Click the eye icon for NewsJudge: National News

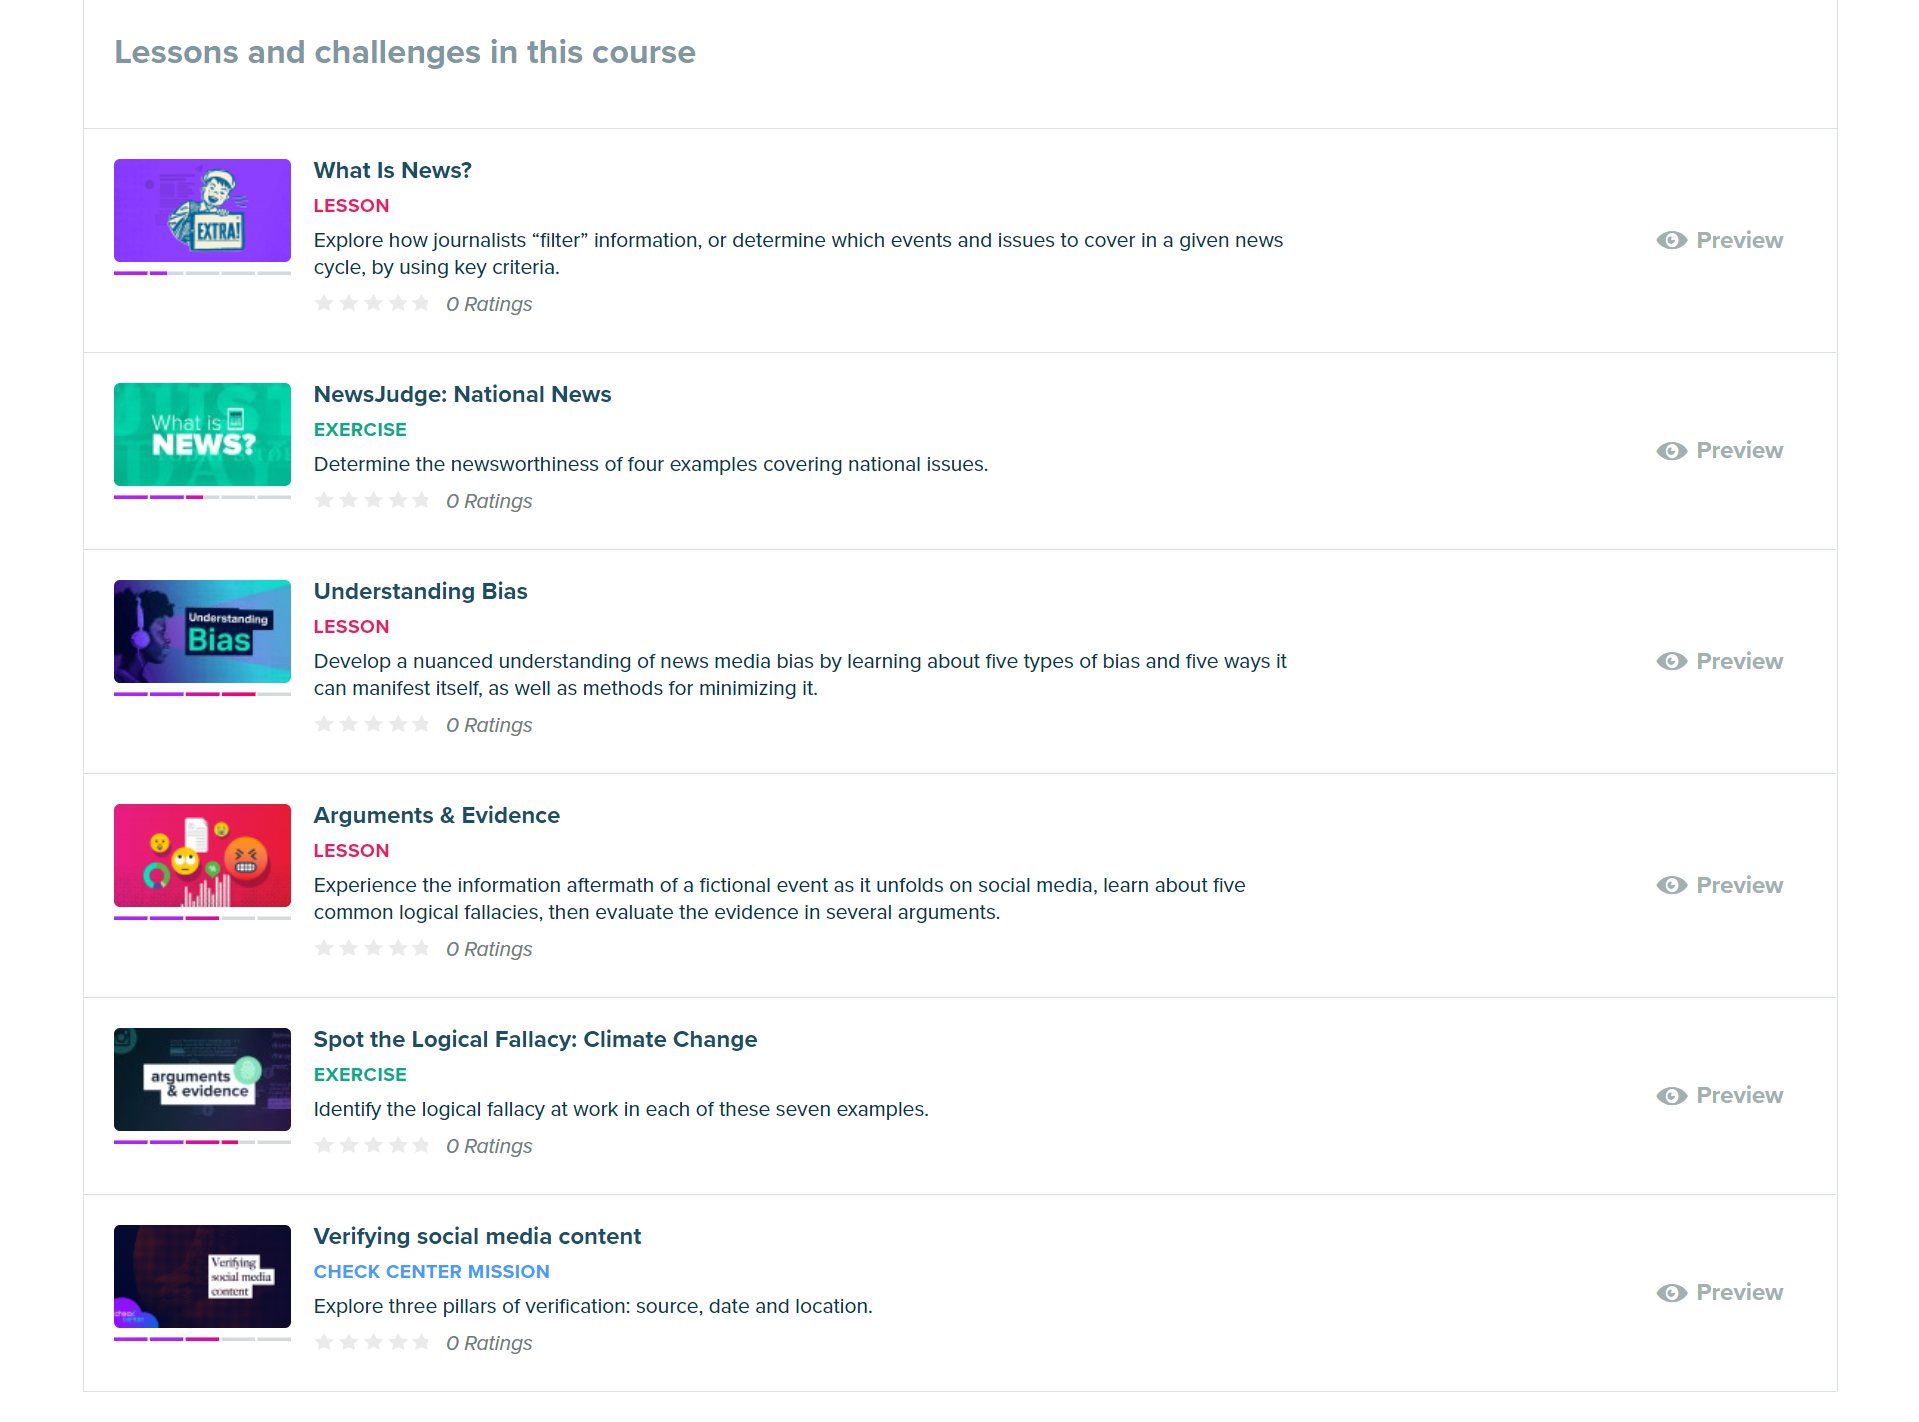[1671, 451]
